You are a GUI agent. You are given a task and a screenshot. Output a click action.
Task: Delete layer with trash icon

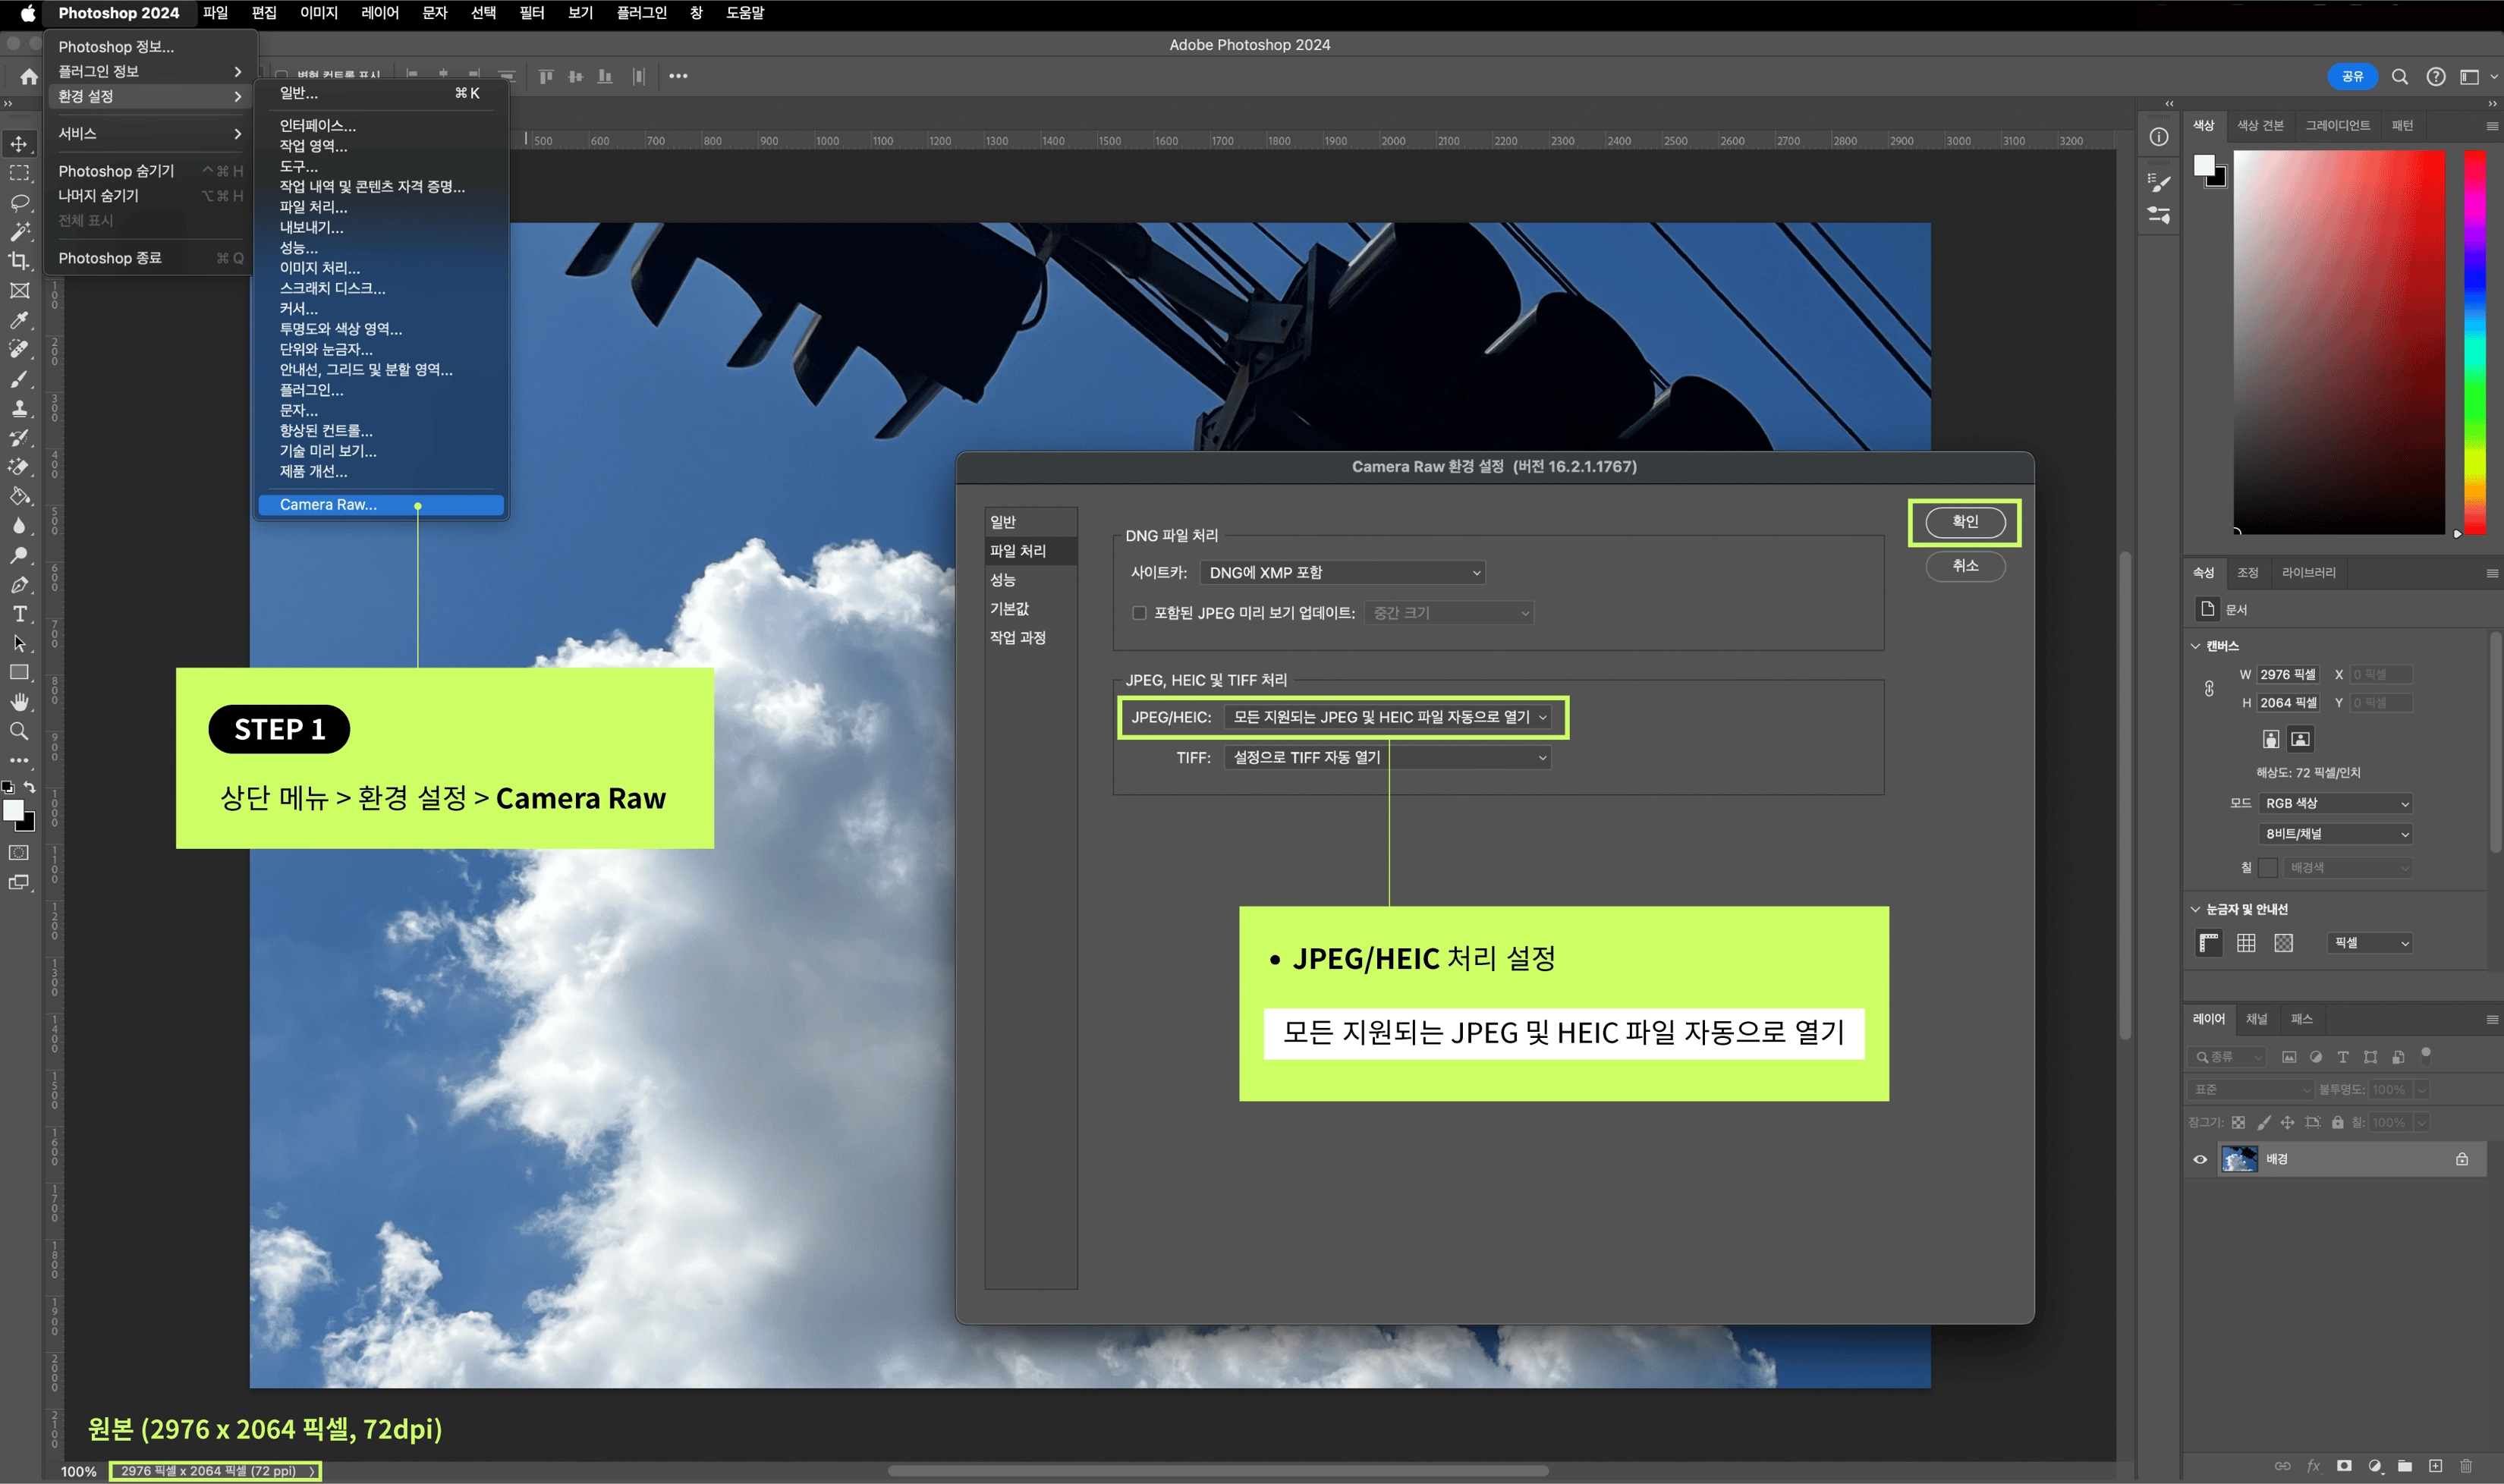(2466, 1466)
